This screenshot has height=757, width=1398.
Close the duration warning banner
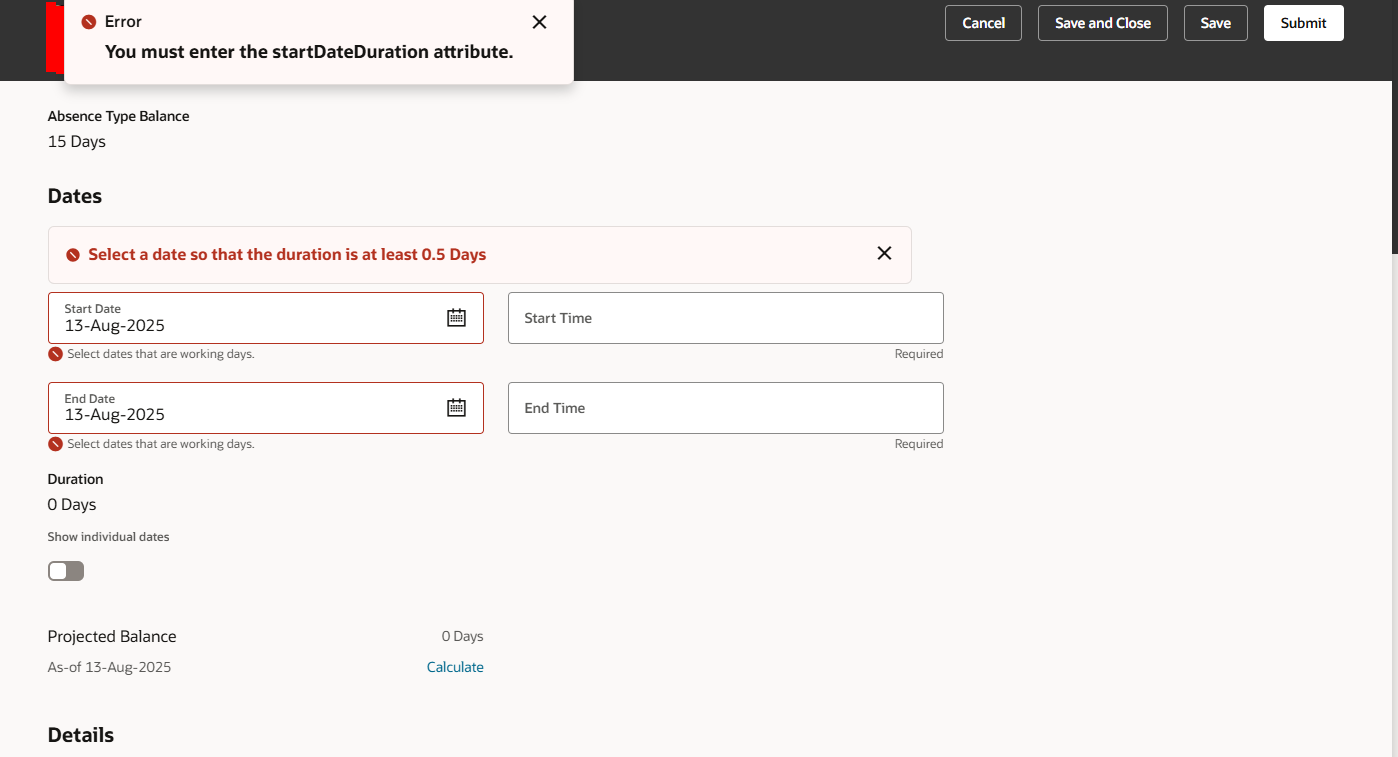(884, 253)
